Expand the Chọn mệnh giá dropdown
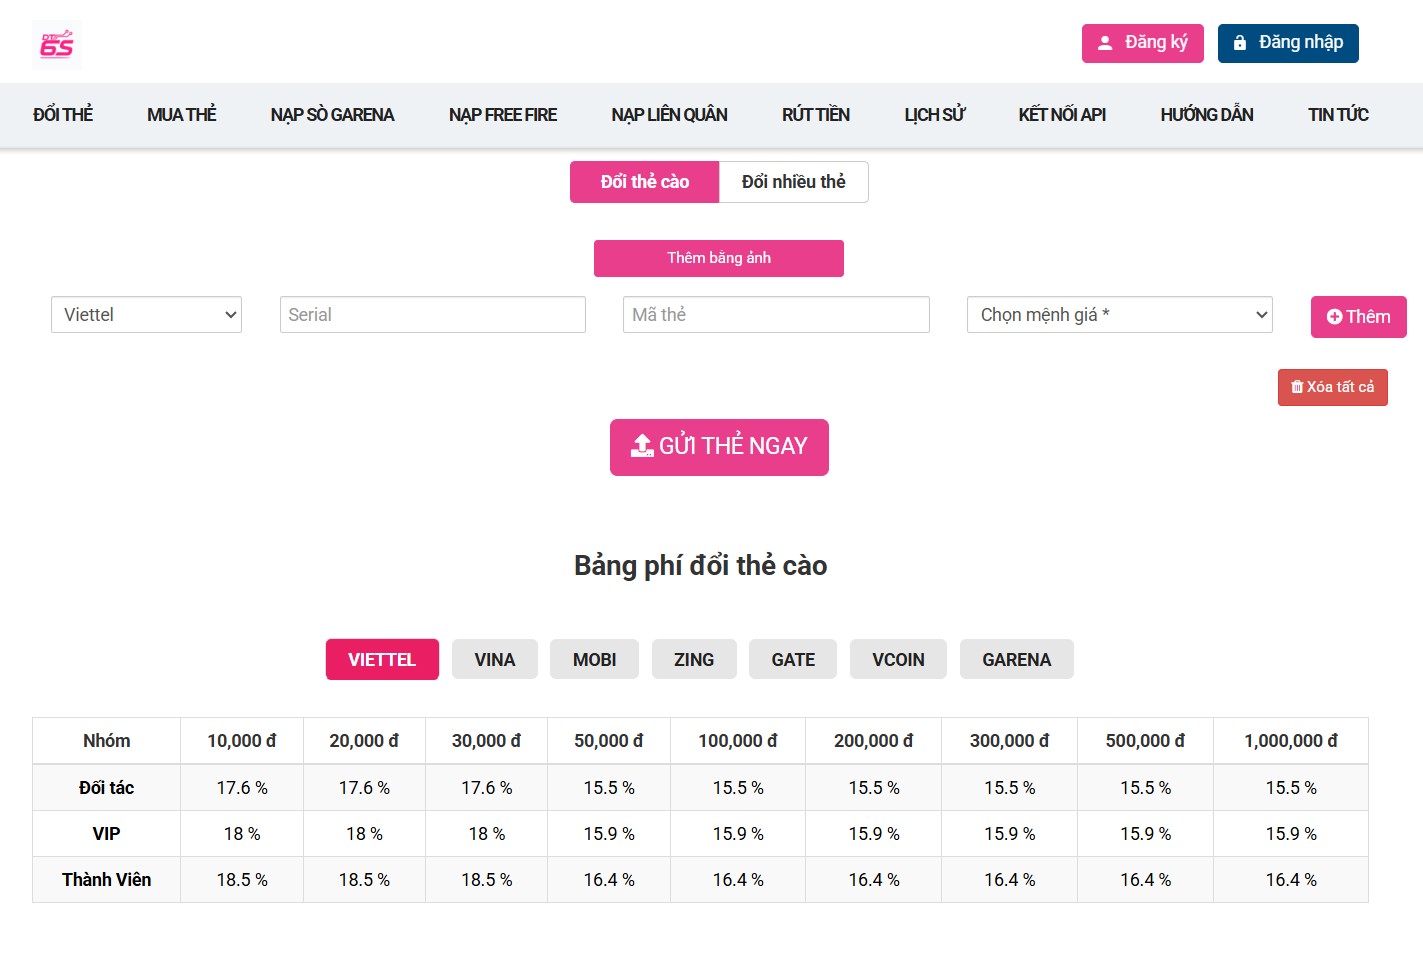Screen dimensions: 1423x953 click(1119, 315)
